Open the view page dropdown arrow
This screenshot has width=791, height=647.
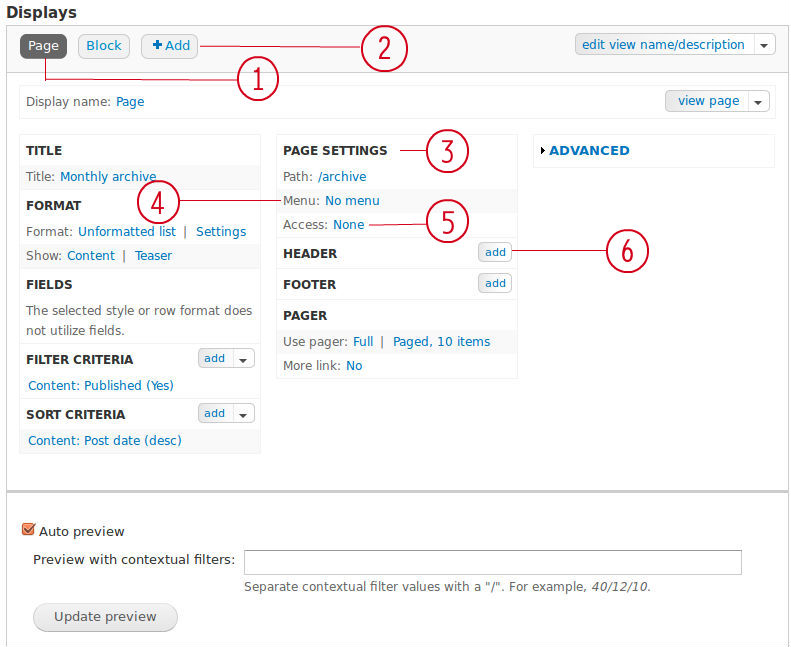758,101
